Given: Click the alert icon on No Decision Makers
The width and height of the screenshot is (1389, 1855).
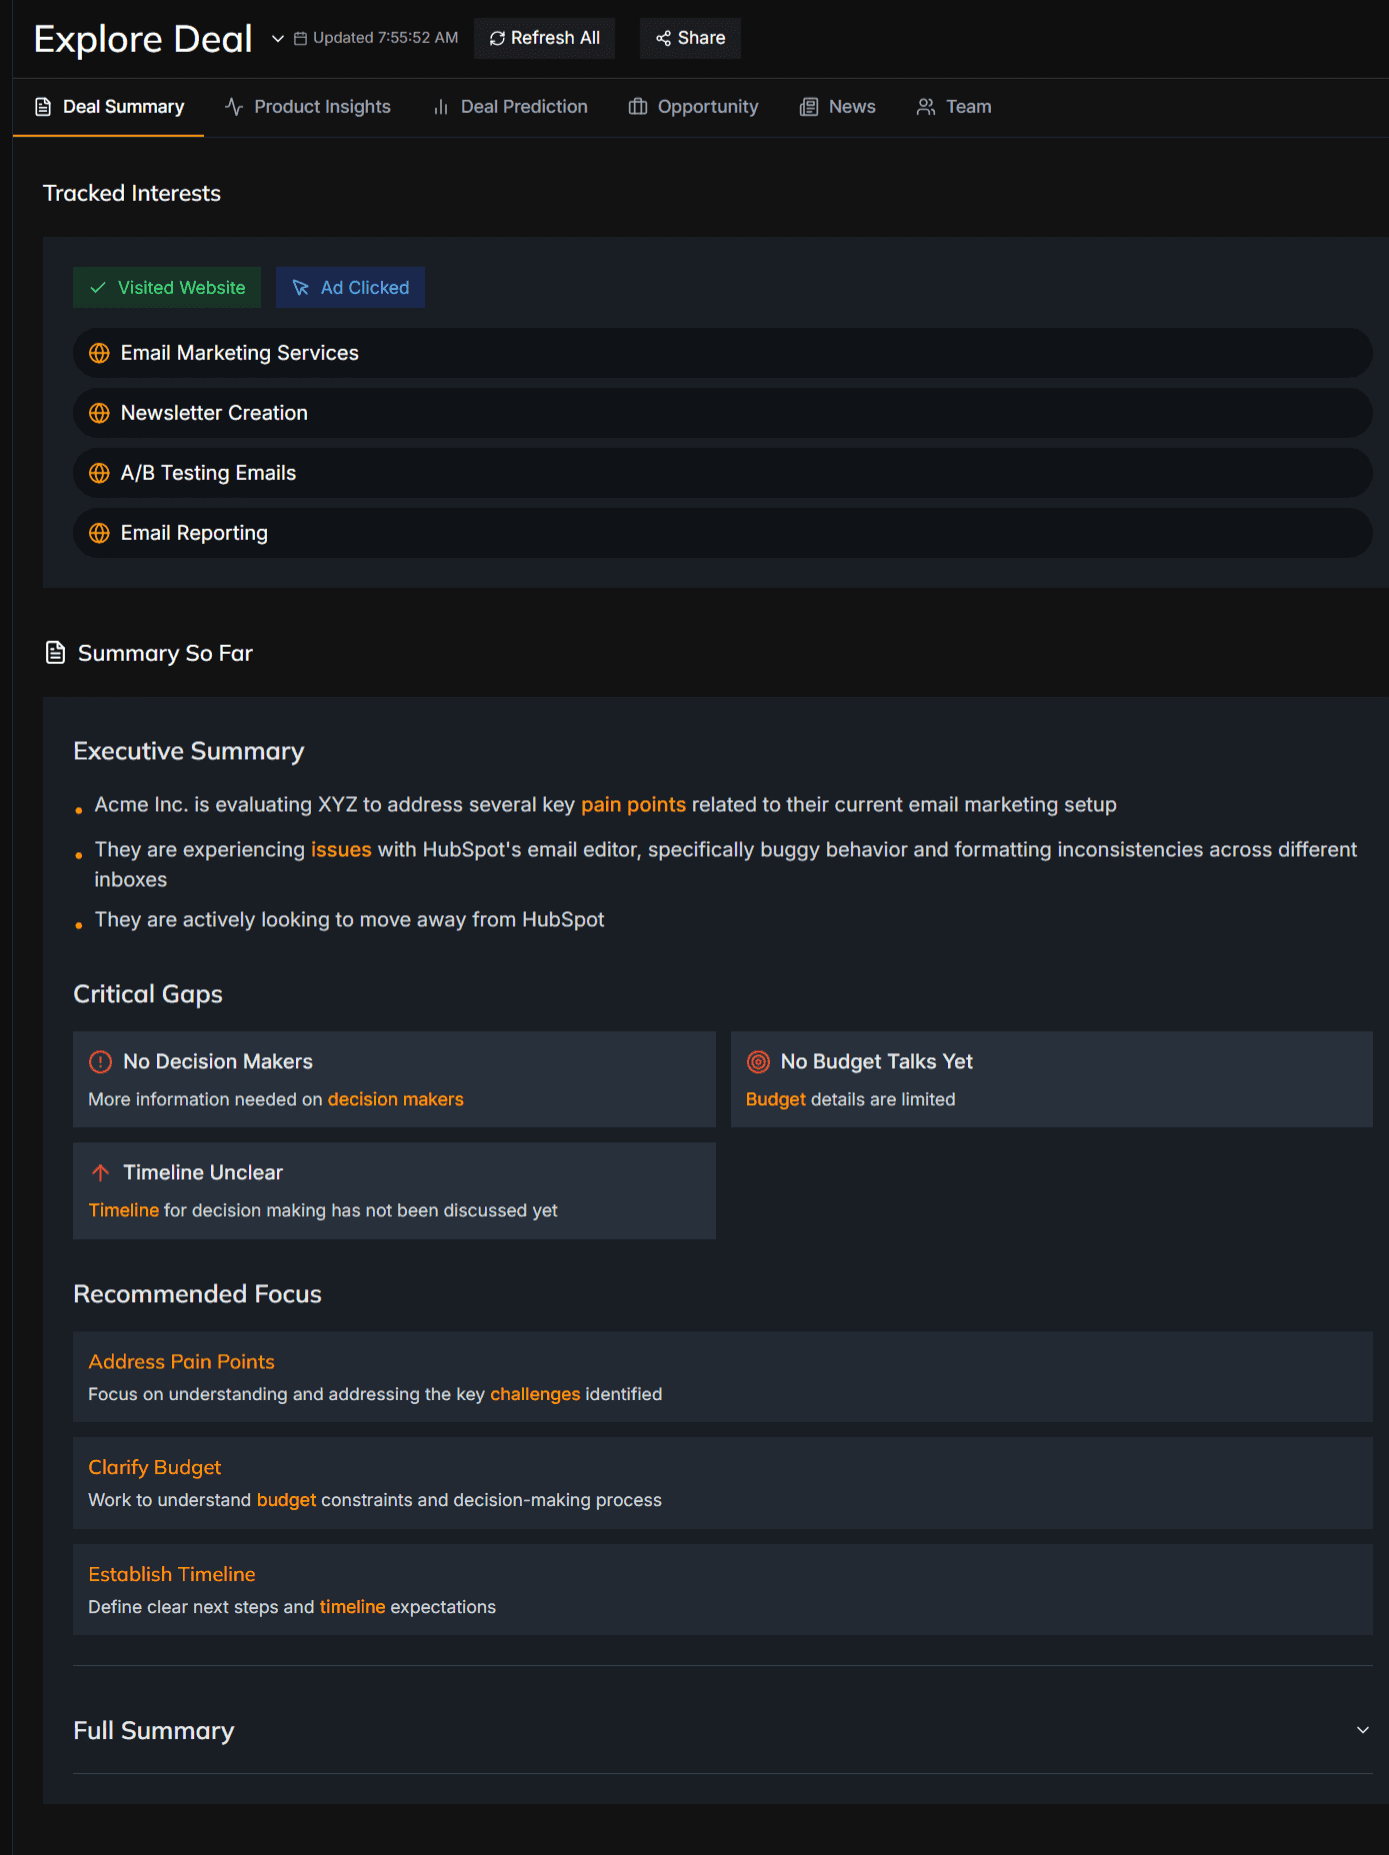Looking at the screenshot, I should coord(100,1061).
